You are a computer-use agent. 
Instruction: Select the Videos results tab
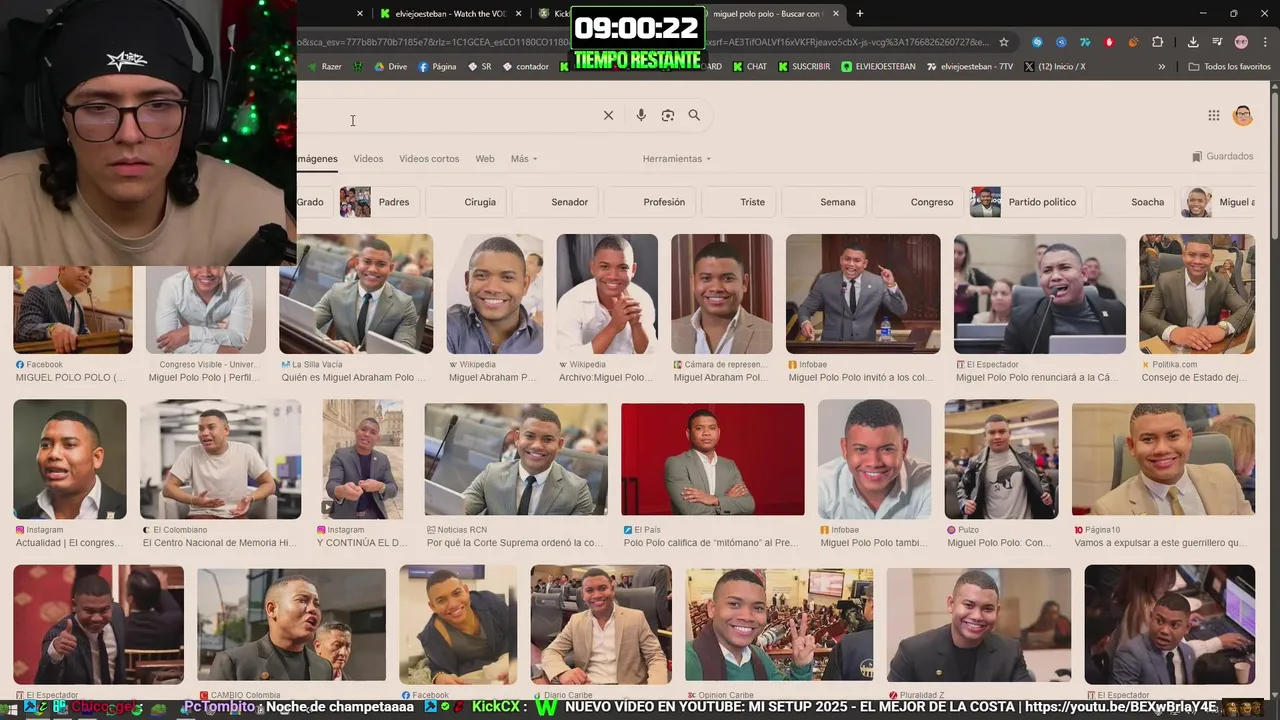[368, 159]
